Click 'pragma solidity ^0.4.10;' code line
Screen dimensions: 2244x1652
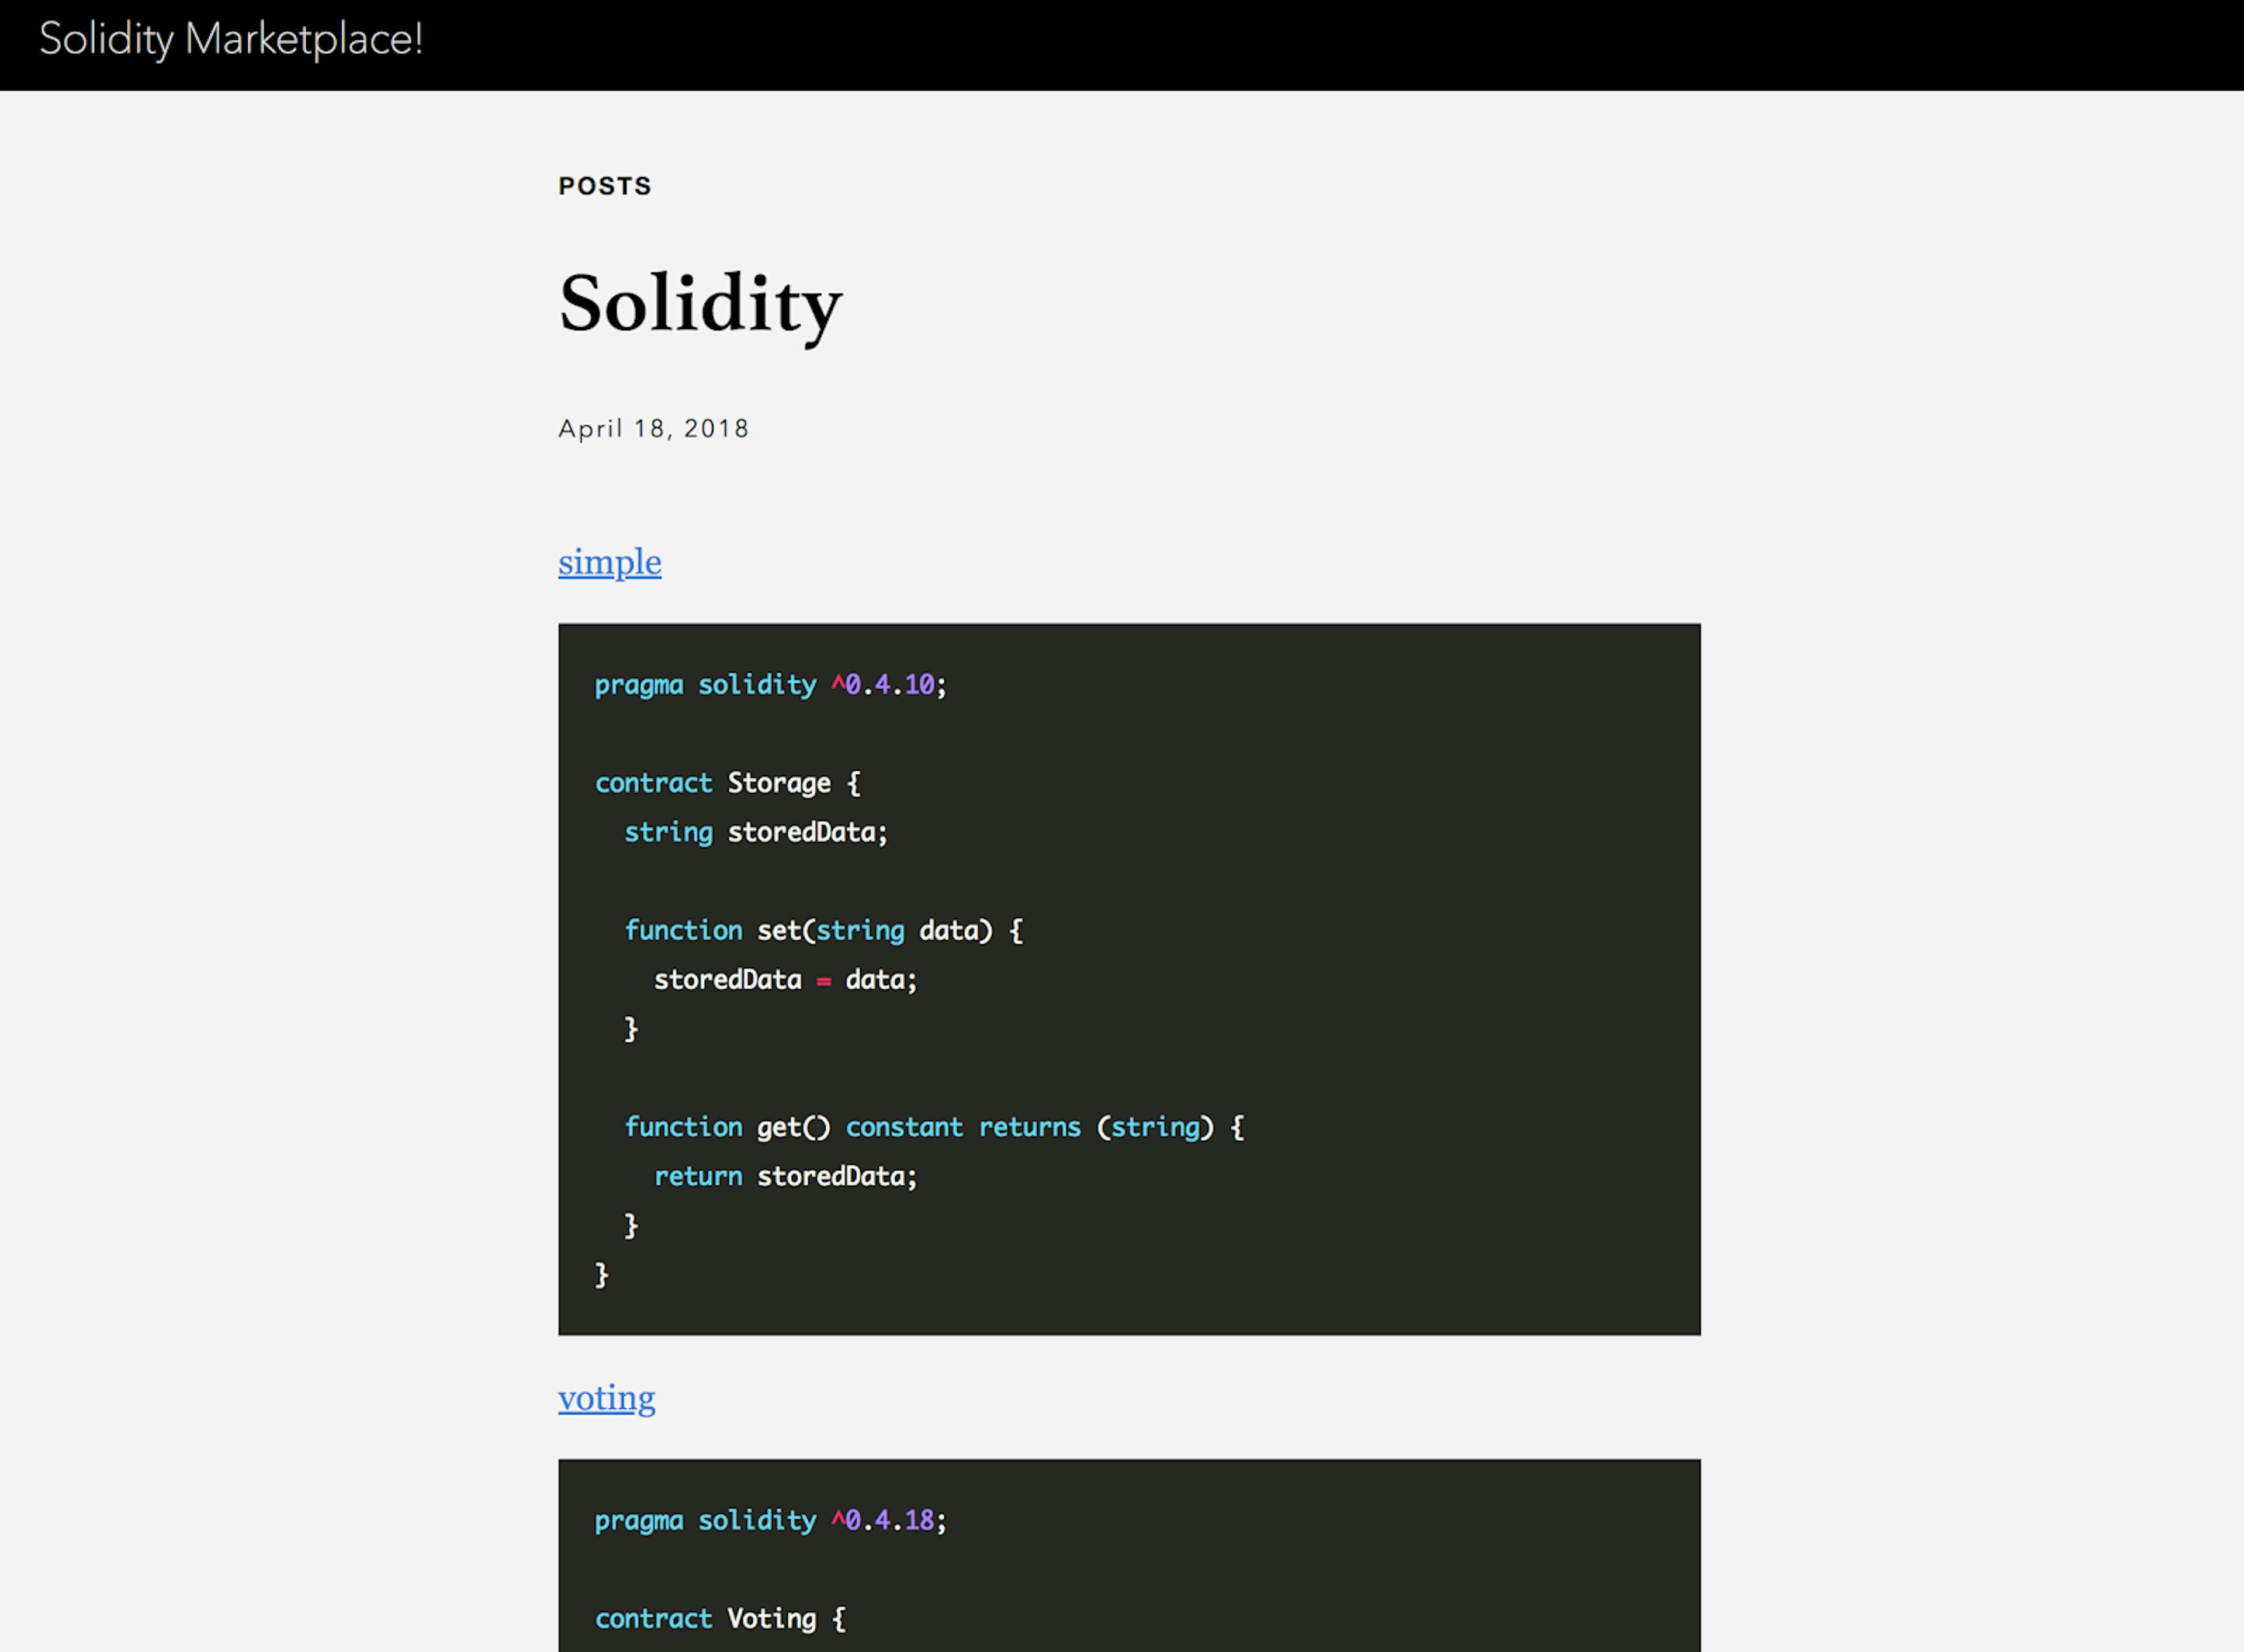(x=769, y=685)
